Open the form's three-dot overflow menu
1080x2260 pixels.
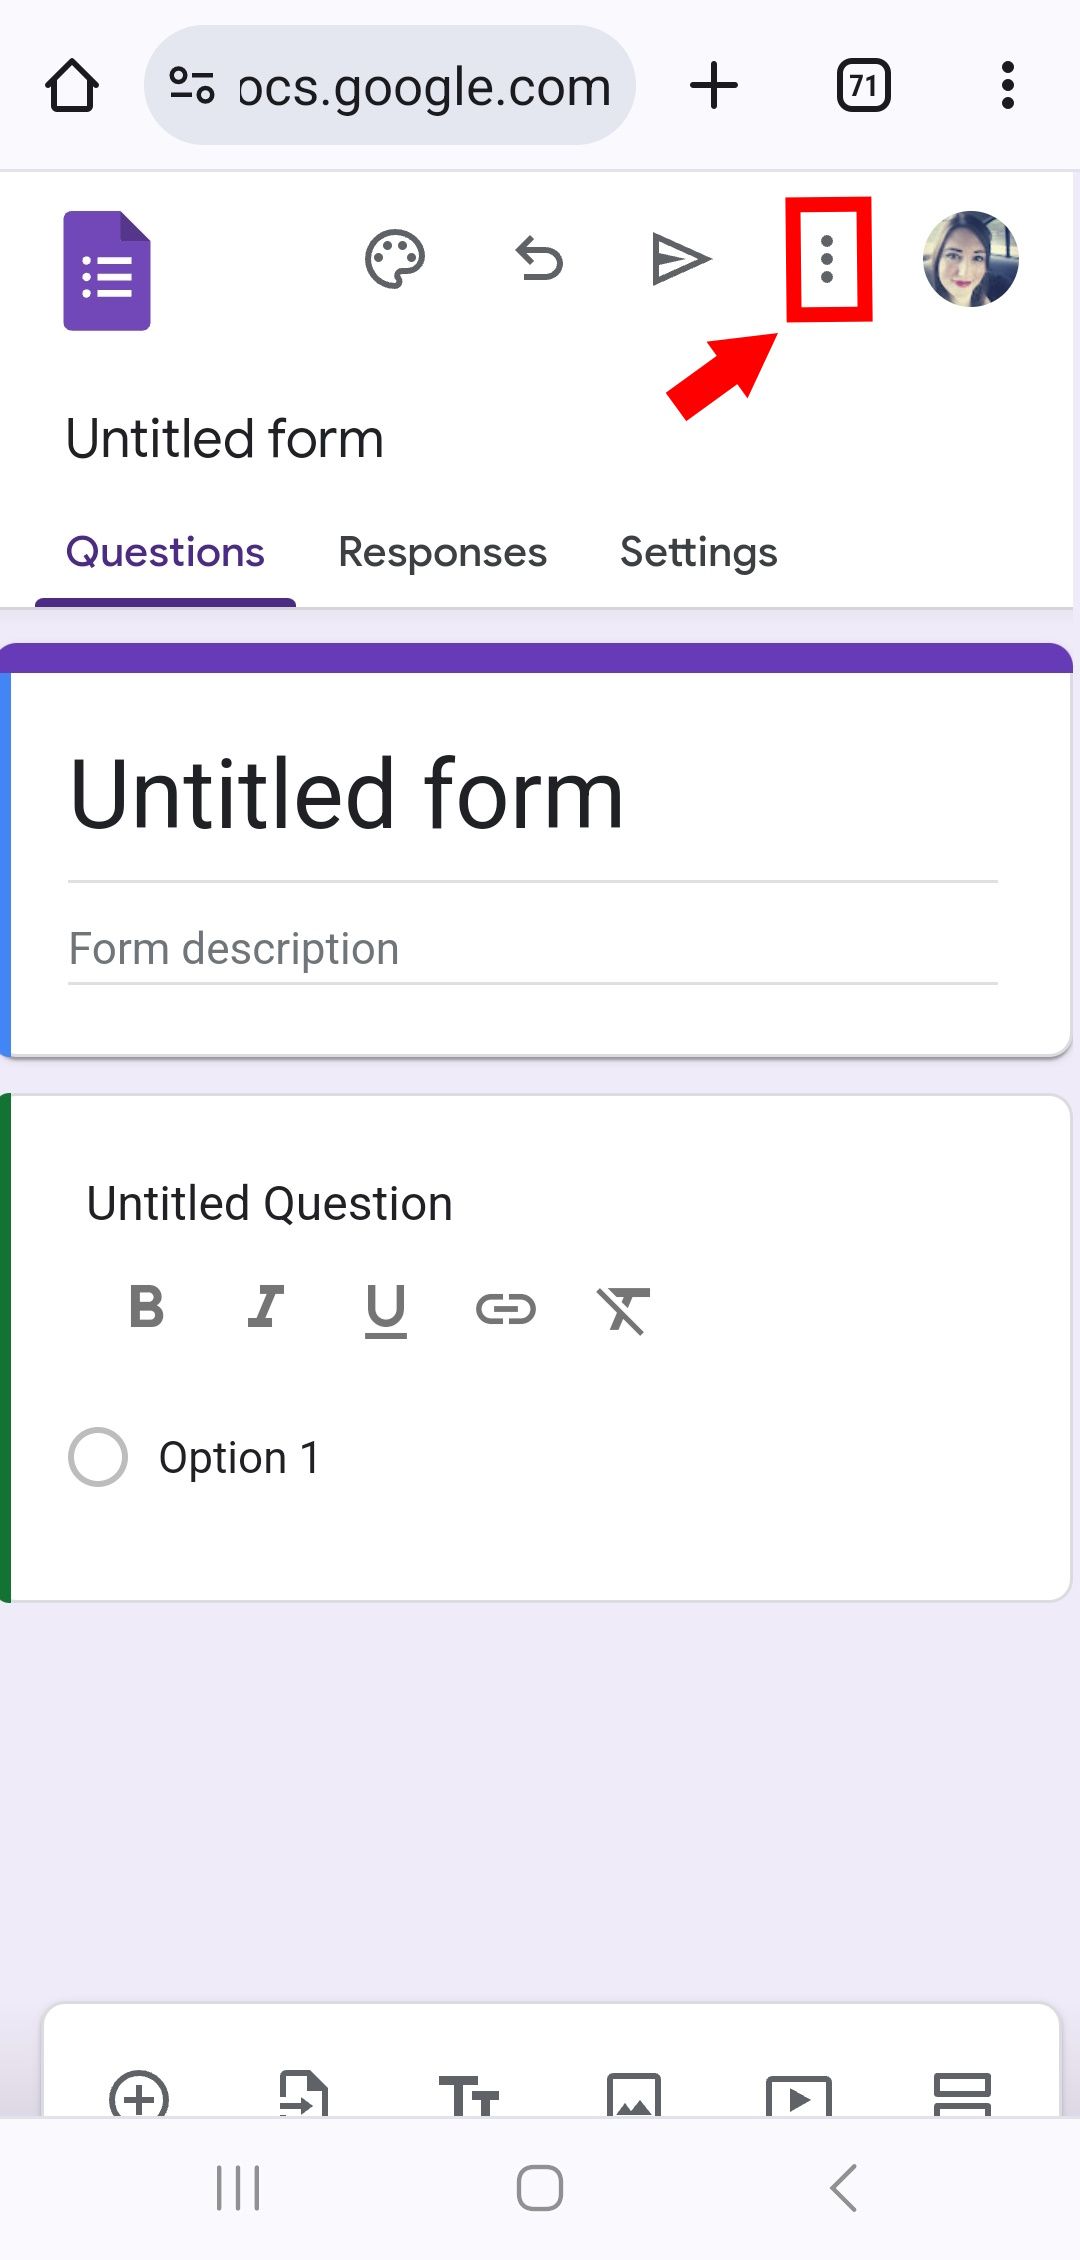pos(826,258)
